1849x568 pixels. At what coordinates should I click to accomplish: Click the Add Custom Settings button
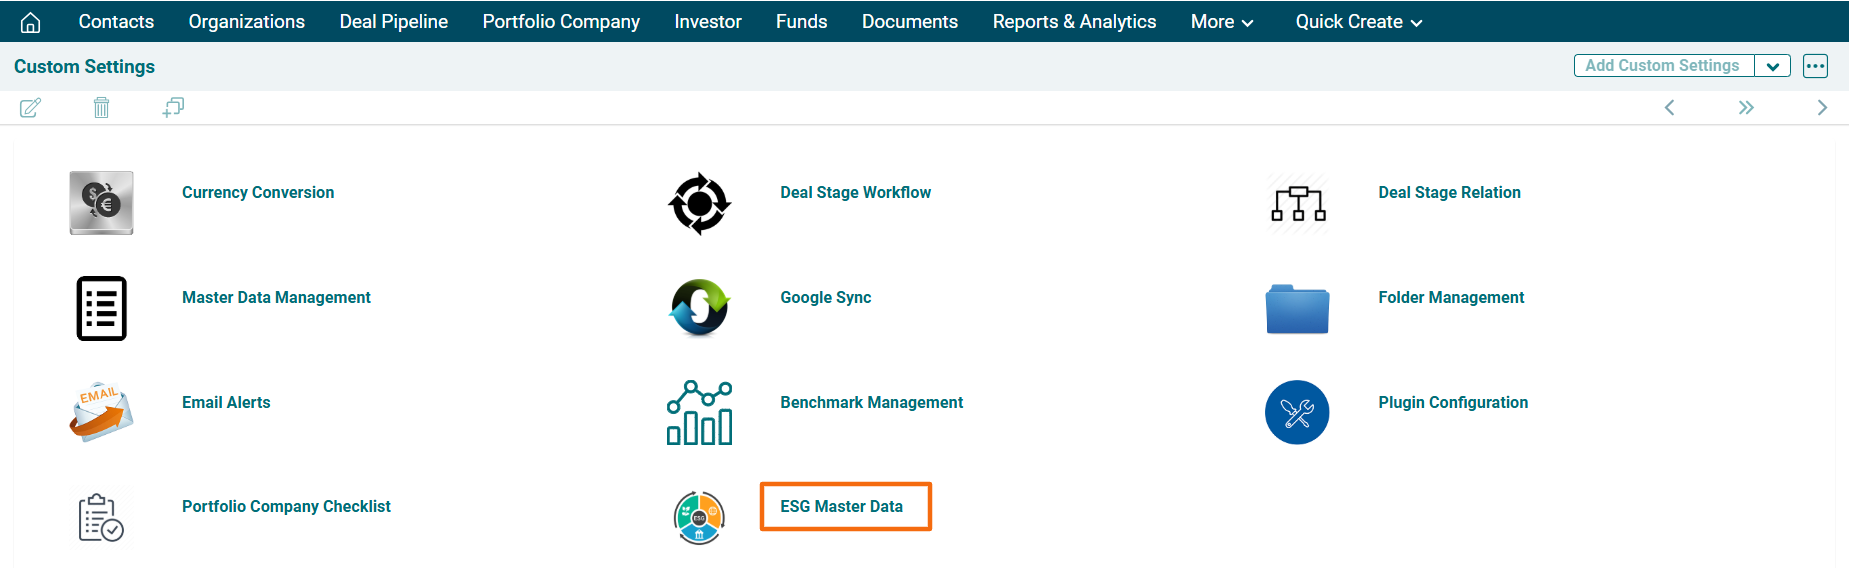point(1662,66)
